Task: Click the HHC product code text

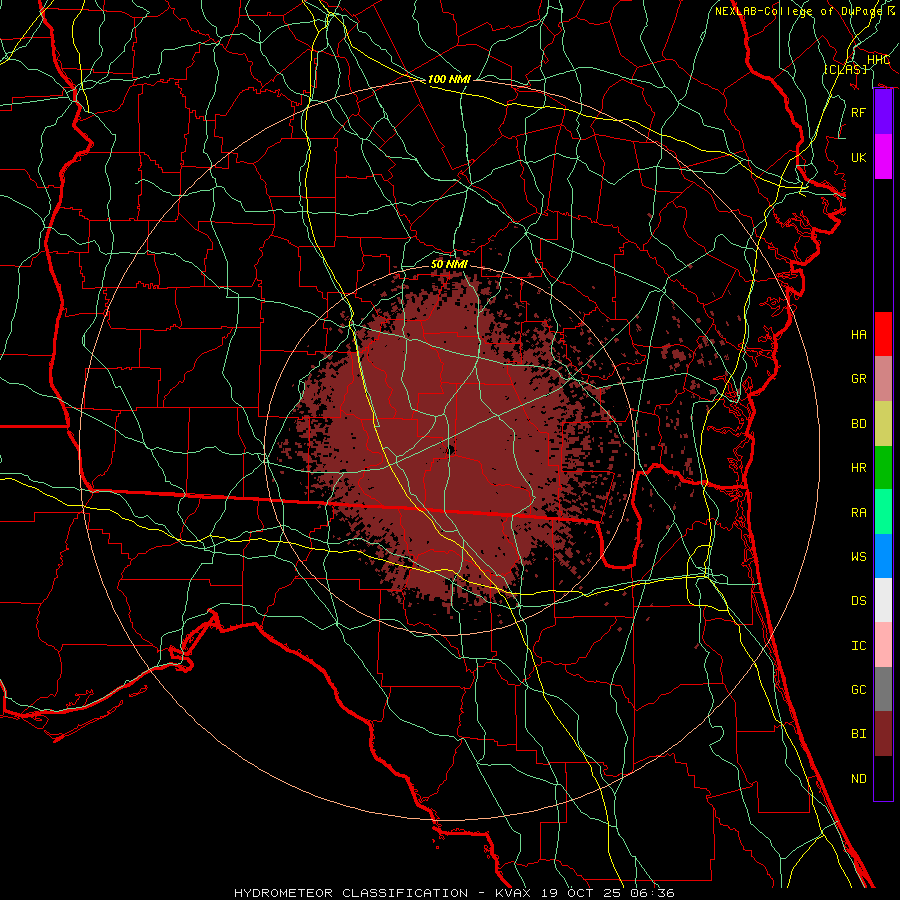Action: click(878, 59)
